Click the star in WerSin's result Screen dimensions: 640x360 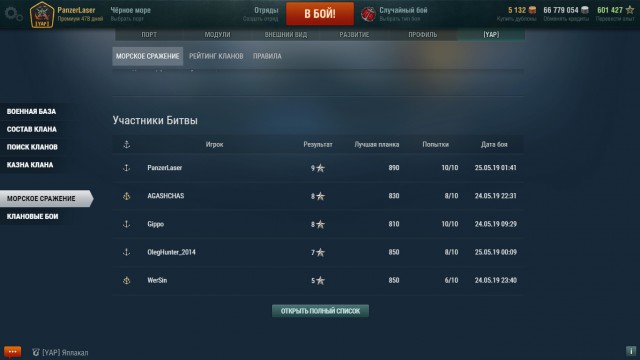click(320, 280)
